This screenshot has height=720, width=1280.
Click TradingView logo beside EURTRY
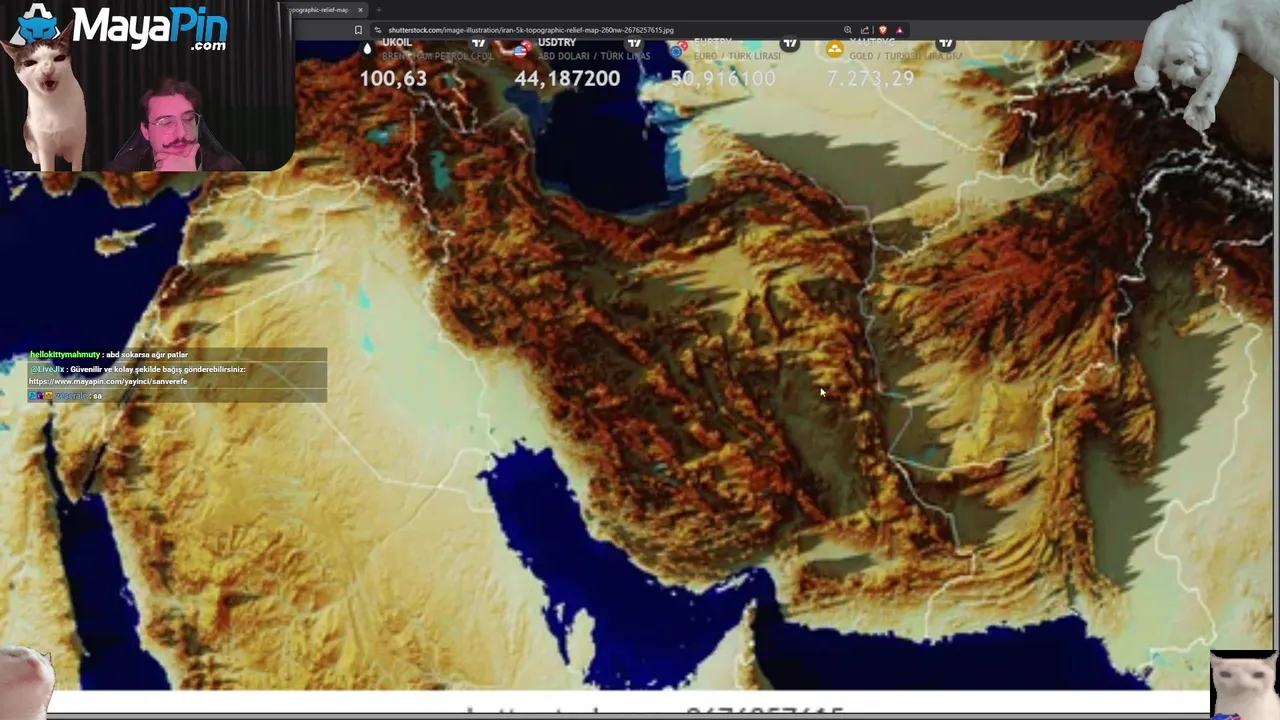tap(790, 43)
